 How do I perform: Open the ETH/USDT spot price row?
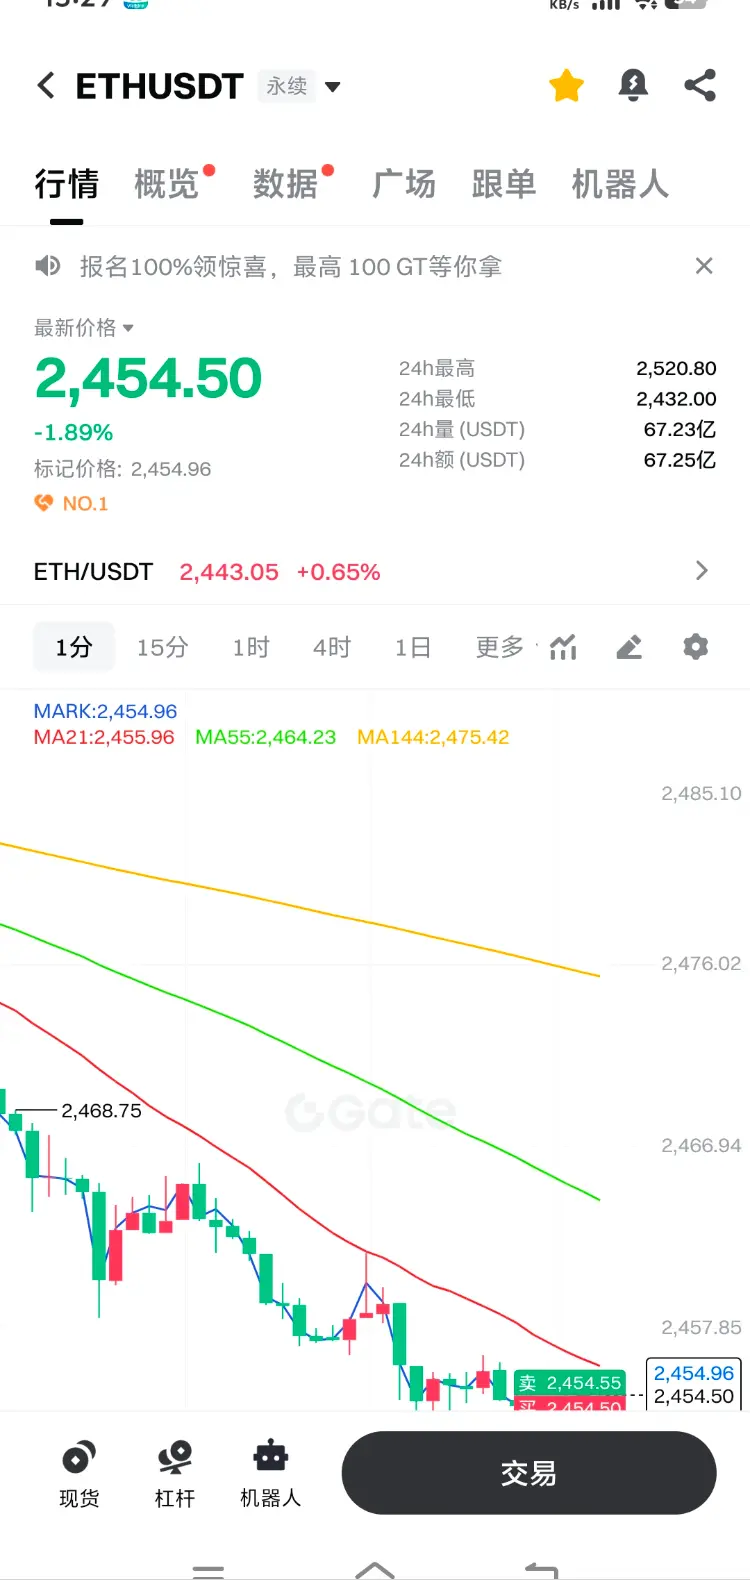(x=375, y=572)
